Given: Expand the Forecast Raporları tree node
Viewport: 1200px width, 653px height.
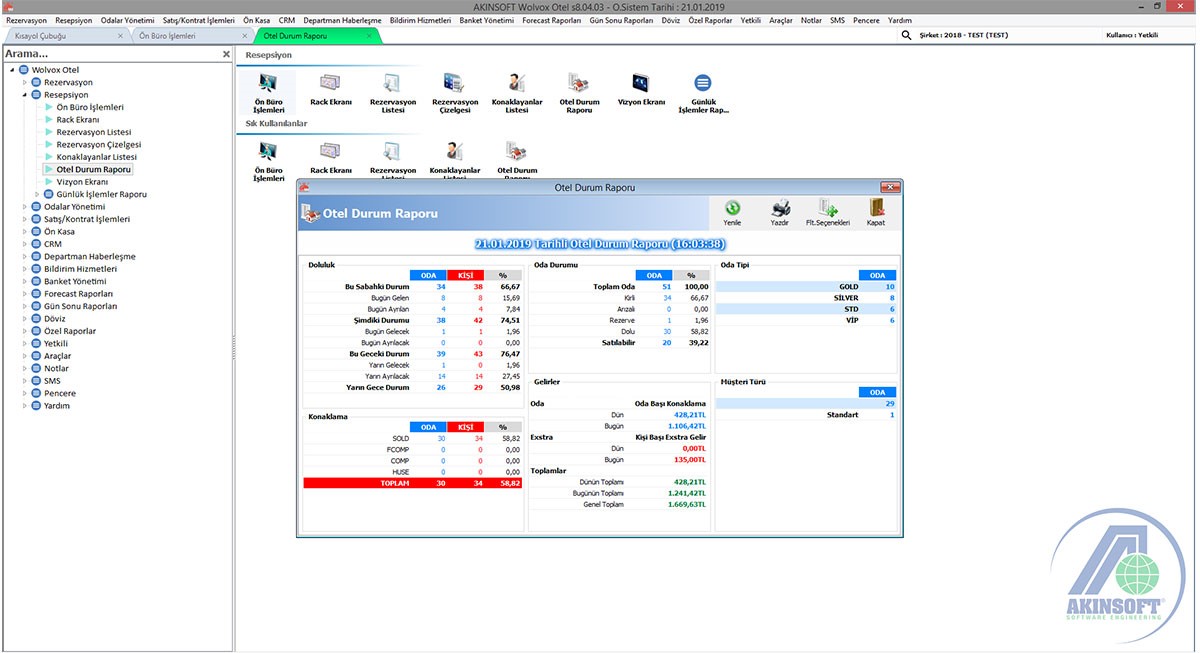Looking at the screenshot, I should (x=25, y=294).
